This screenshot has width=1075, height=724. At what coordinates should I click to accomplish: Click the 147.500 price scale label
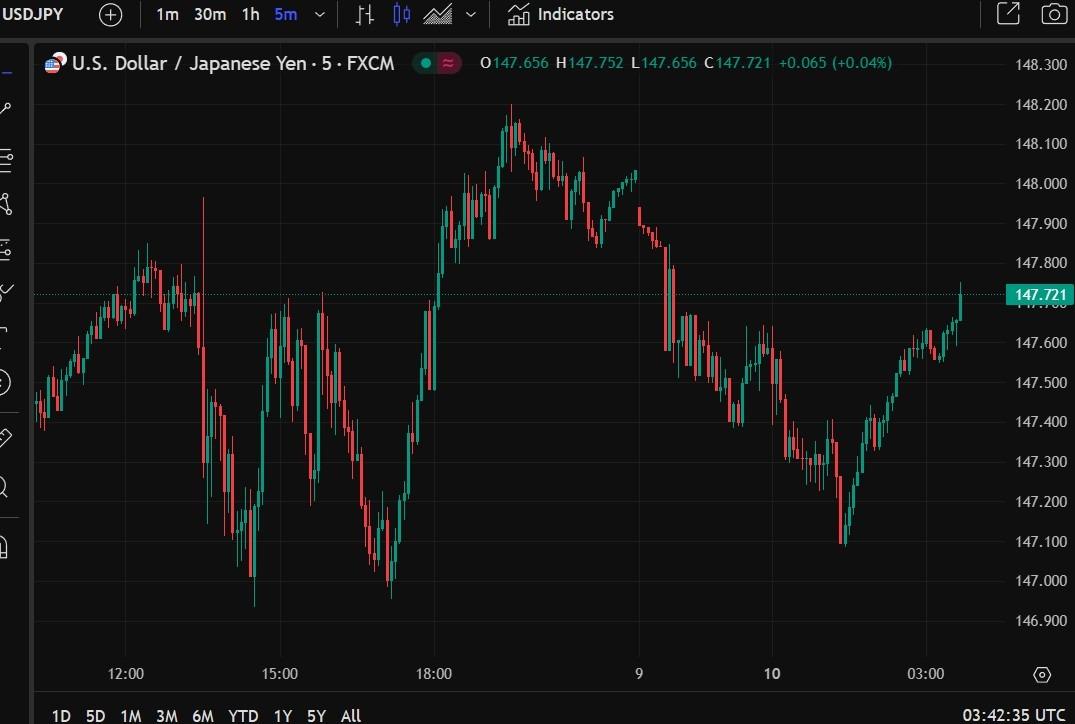(x=1041, y=382)
